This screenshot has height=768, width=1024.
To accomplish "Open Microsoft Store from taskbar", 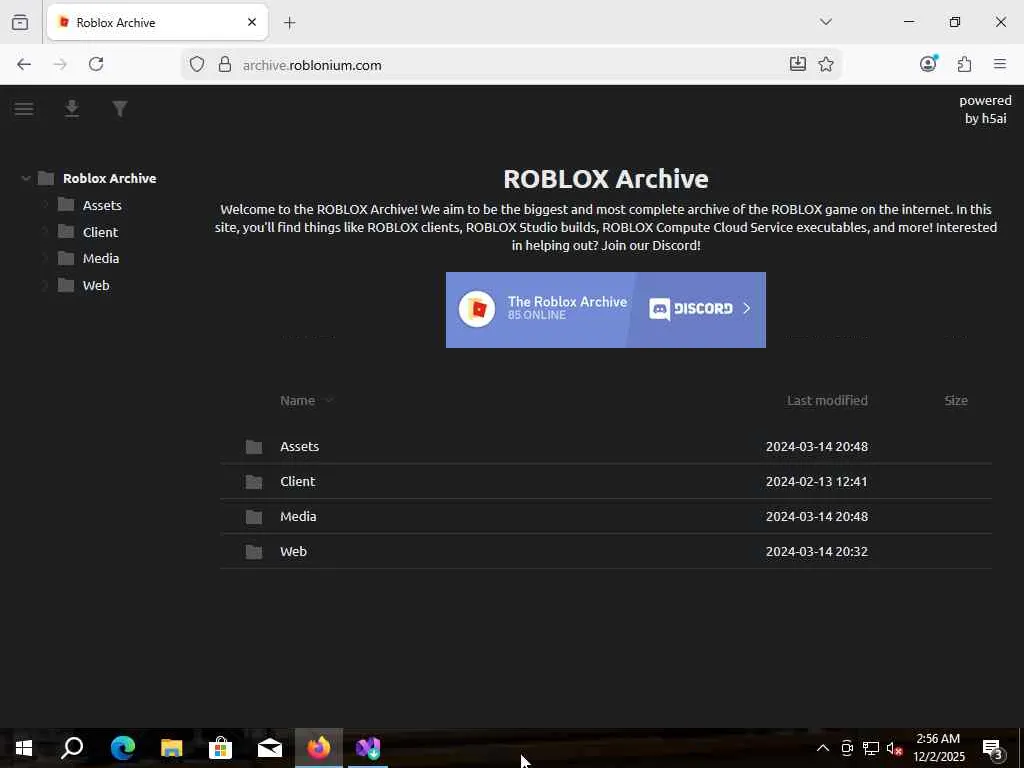I will (x=221, y=748).
